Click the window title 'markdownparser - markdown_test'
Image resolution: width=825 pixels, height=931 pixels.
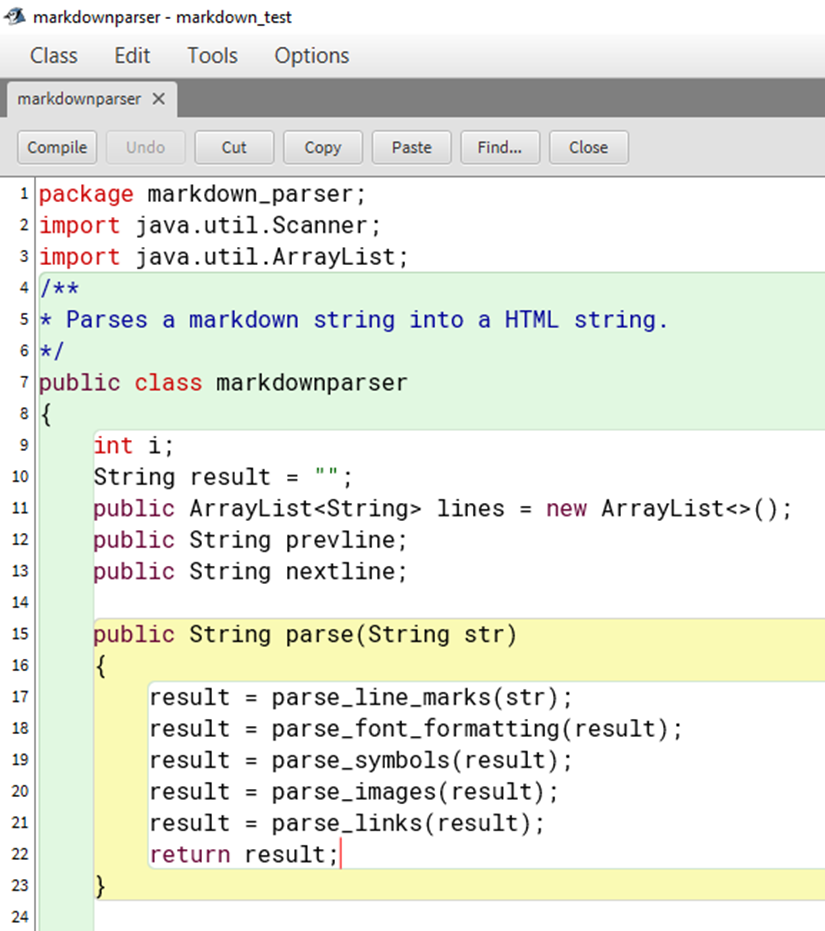pos(162,17)
